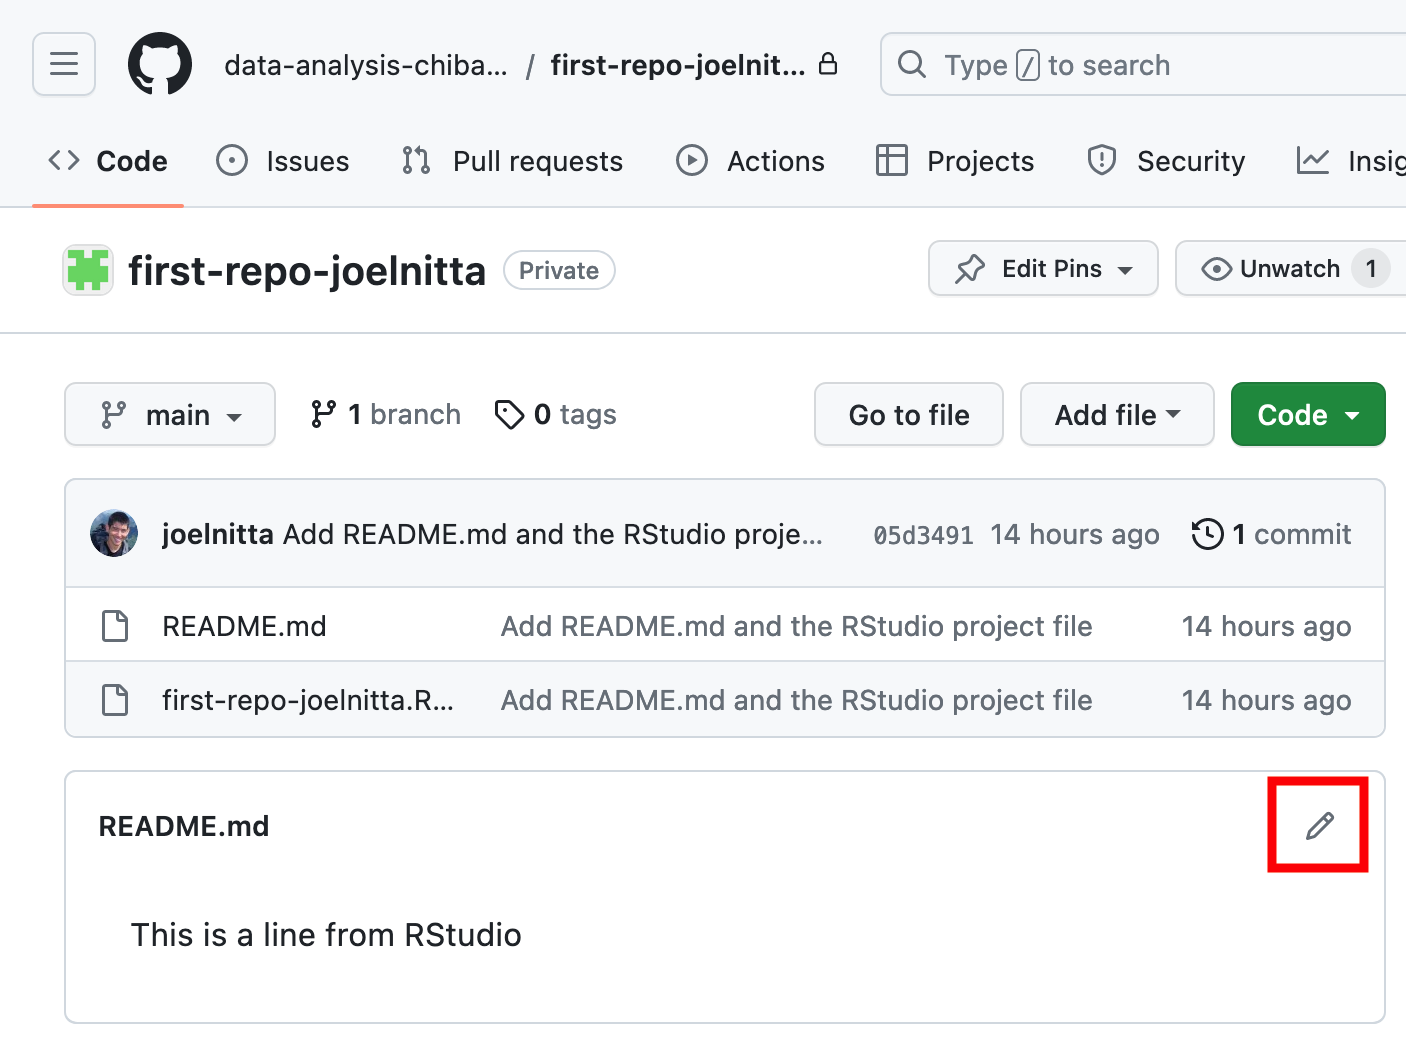Click the green repository identicon
The width and height of the screenshot is (1406, 1055).
(x=88, y=270)
